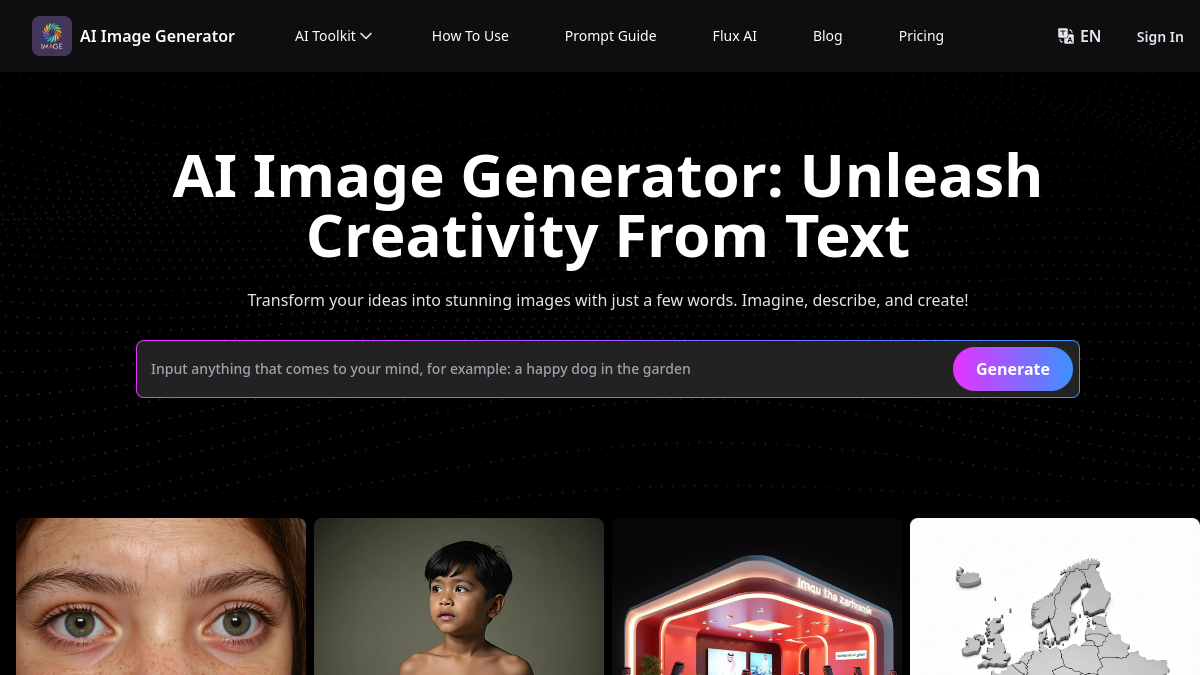1200x675 pixels.
Task: Open the Flux AI menu item
Action: point(734,36)
